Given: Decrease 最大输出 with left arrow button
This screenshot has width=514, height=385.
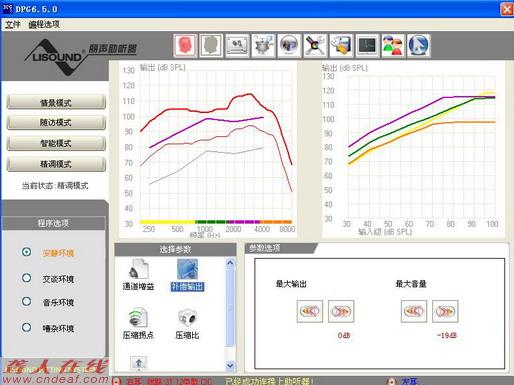Looking at the screenshot, I should click(310, 311).
